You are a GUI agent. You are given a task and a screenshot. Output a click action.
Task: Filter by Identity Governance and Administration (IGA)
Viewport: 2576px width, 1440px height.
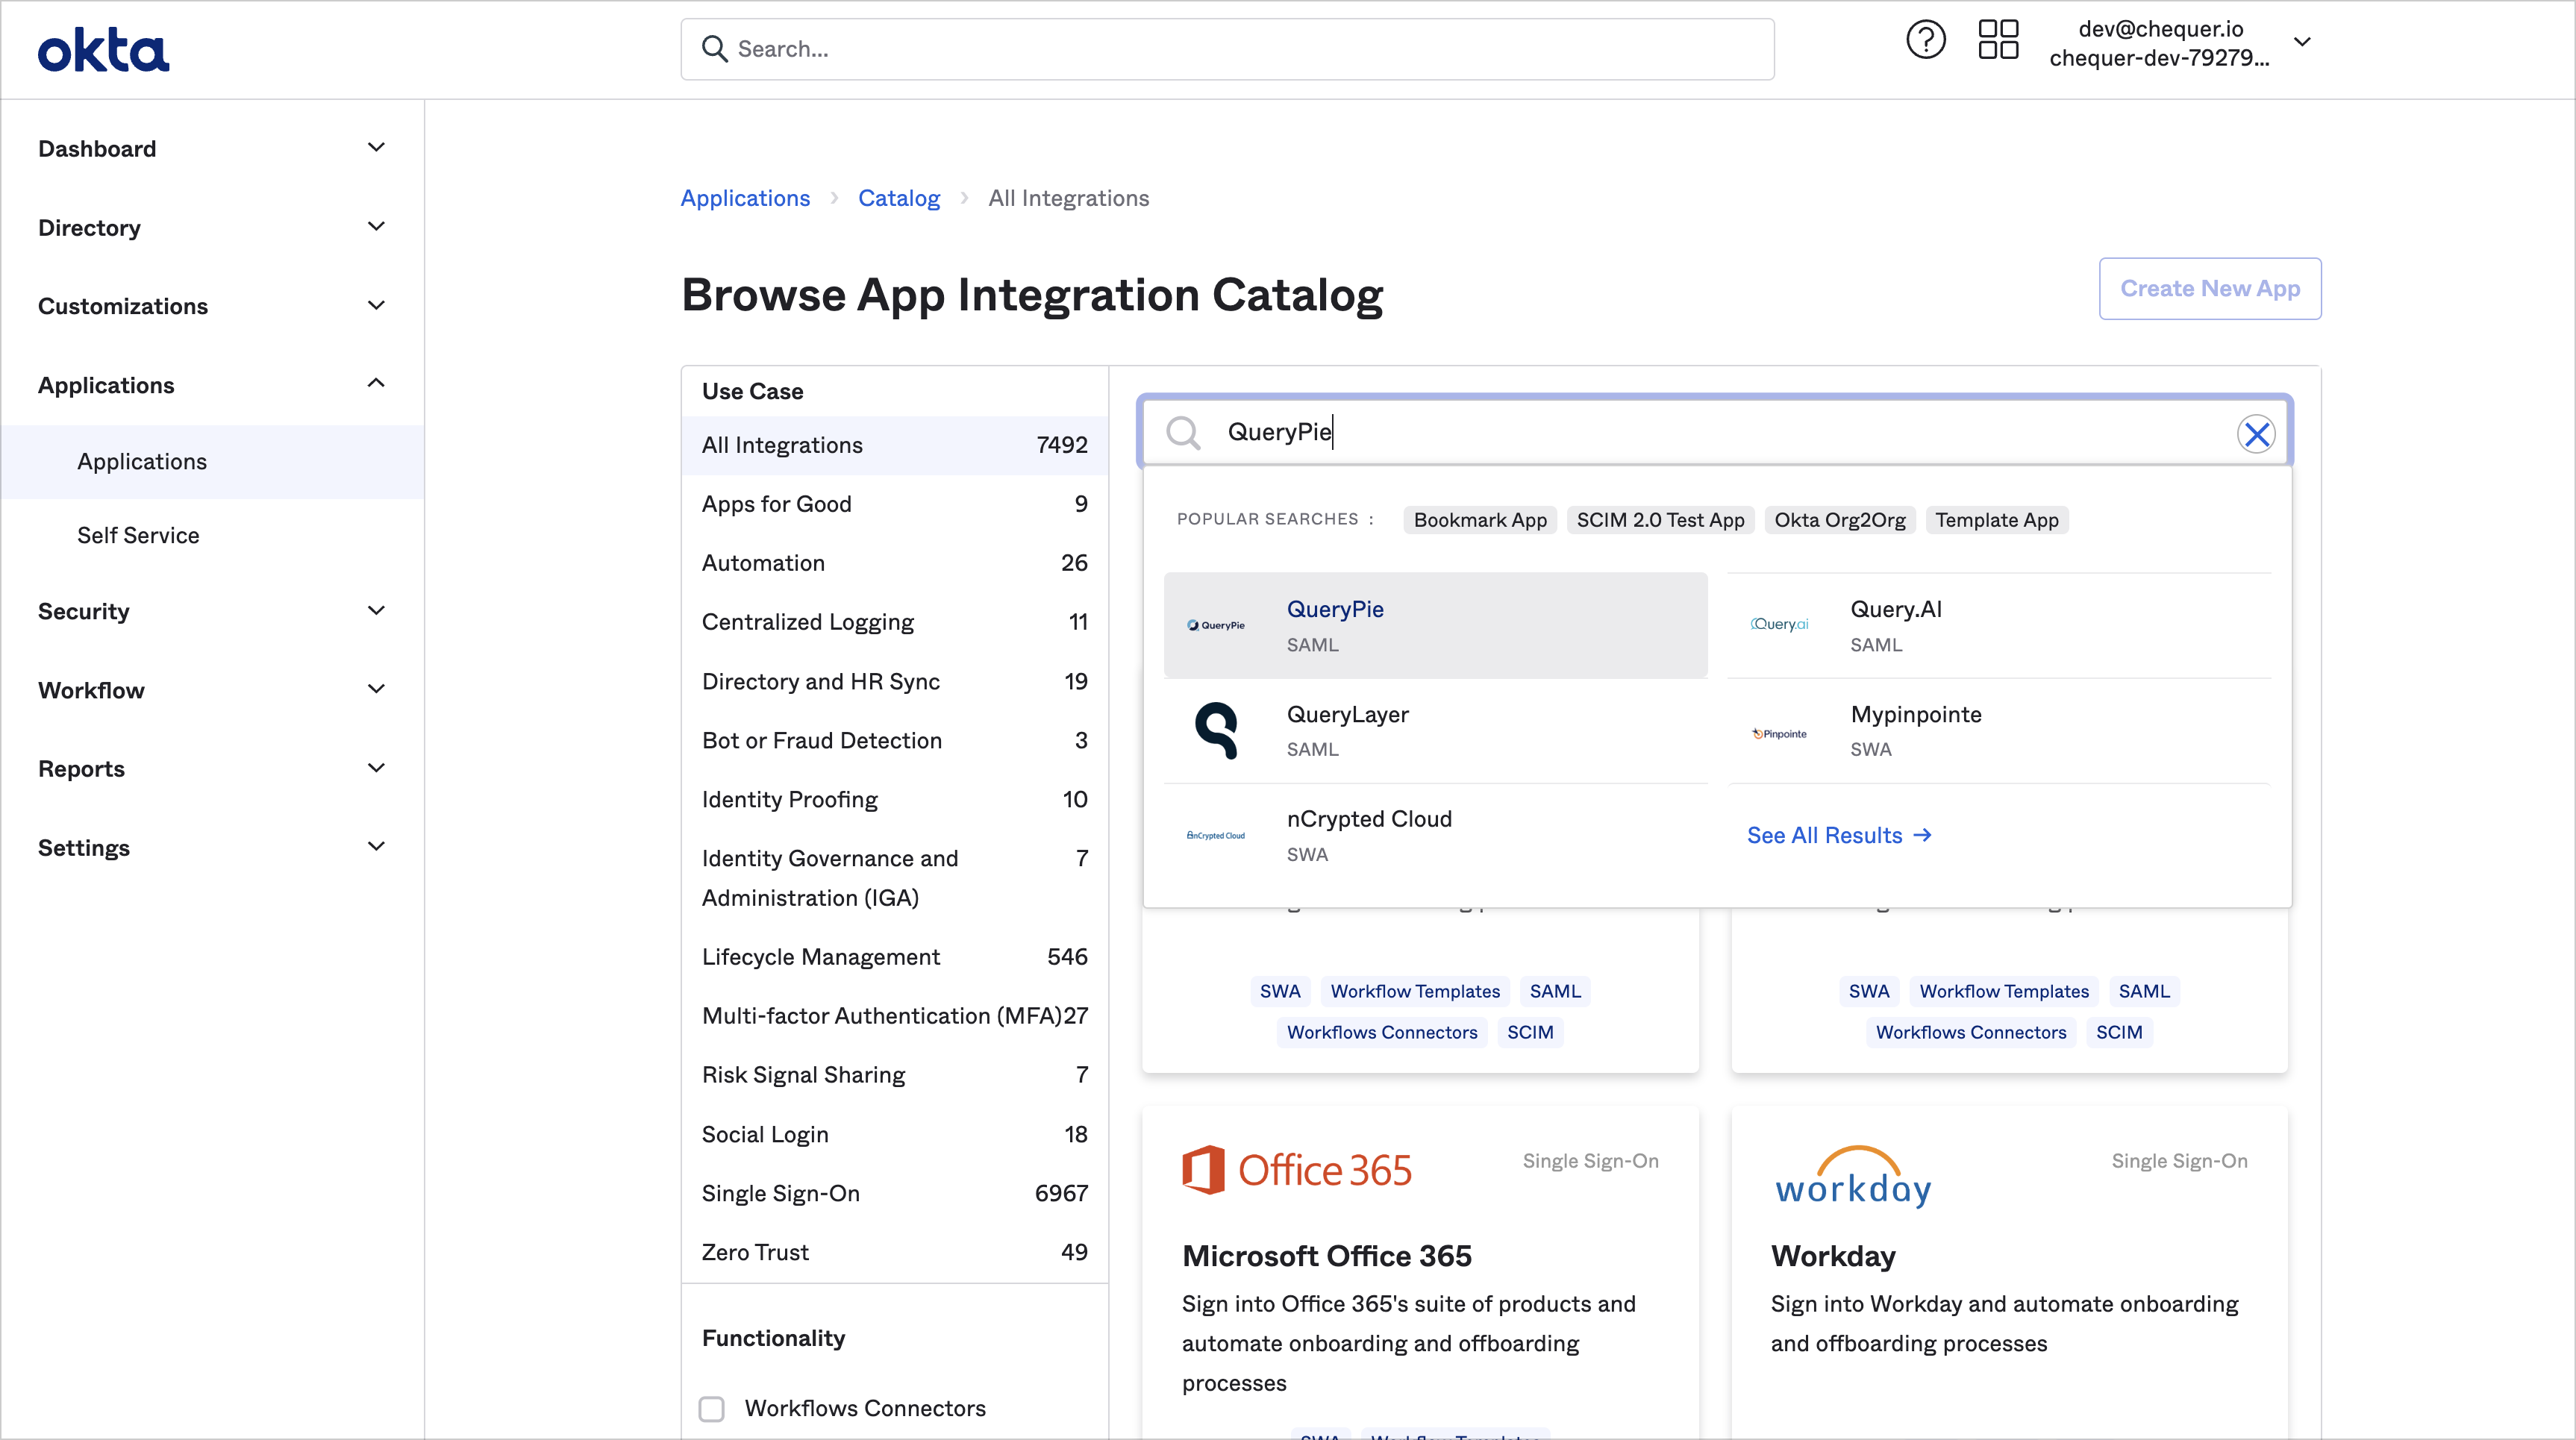[894, 878]
